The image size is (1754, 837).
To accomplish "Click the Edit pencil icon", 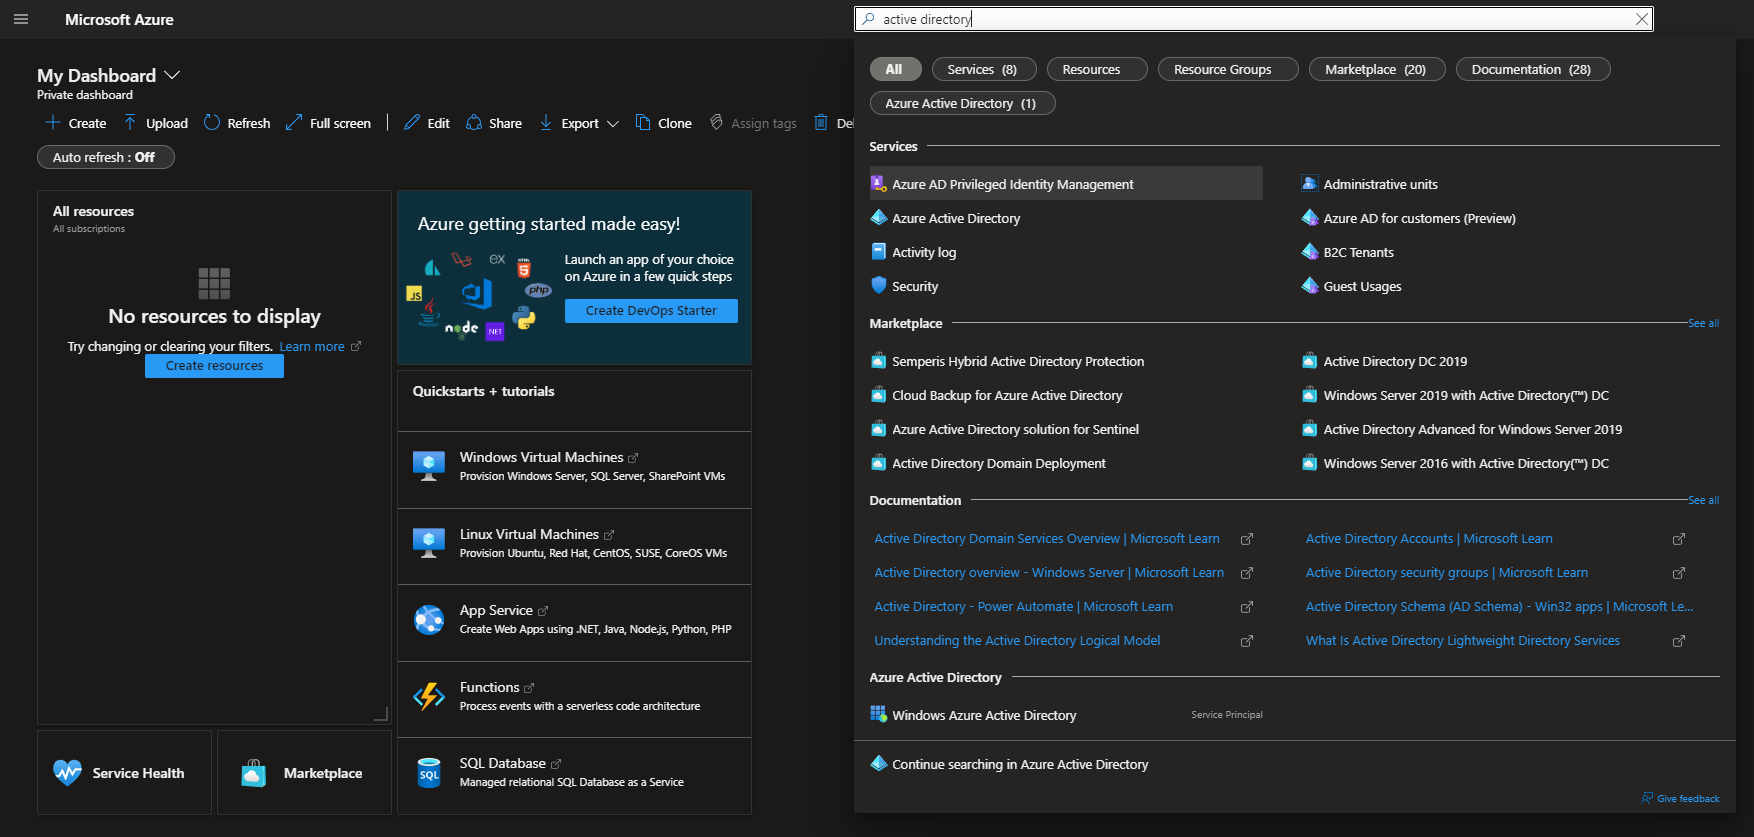I will [x=412, y=122].
